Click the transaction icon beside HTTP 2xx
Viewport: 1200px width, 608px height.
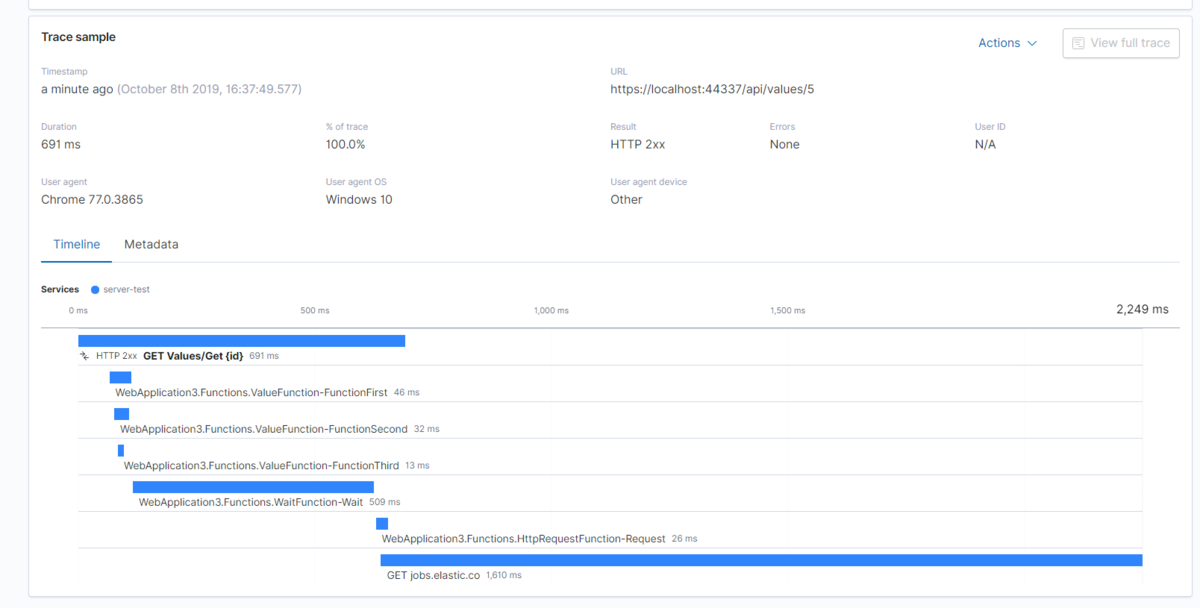tap(85, 356)
